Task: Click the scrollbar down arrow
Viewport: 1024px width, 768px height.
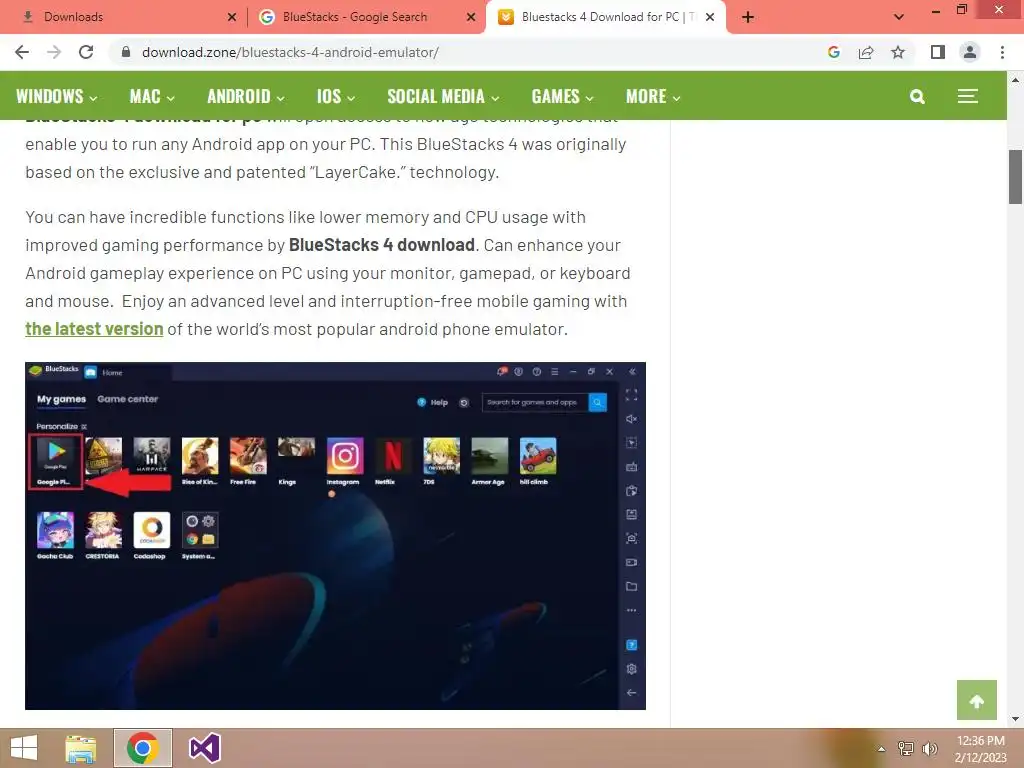Action: point(1015,719)
